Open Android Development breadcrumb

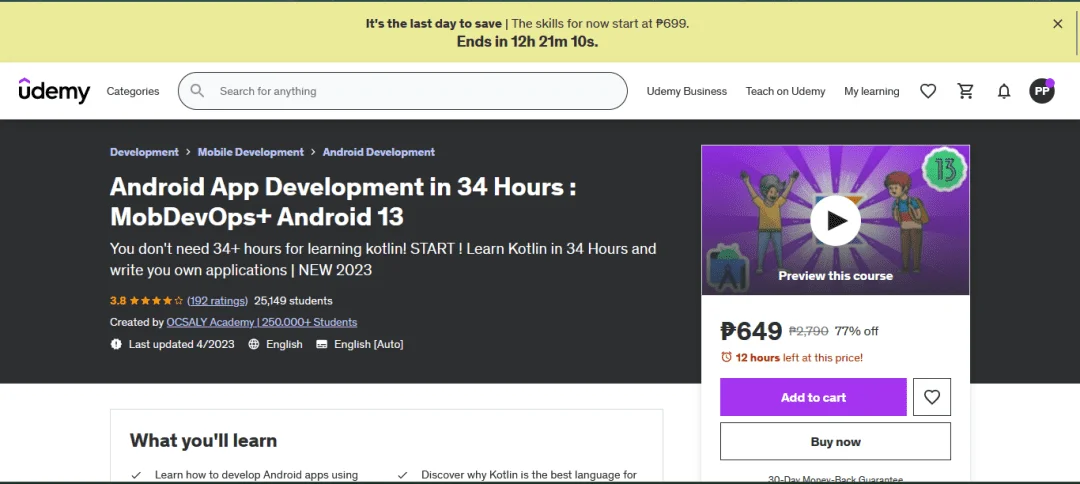click(x=379, y=152)
